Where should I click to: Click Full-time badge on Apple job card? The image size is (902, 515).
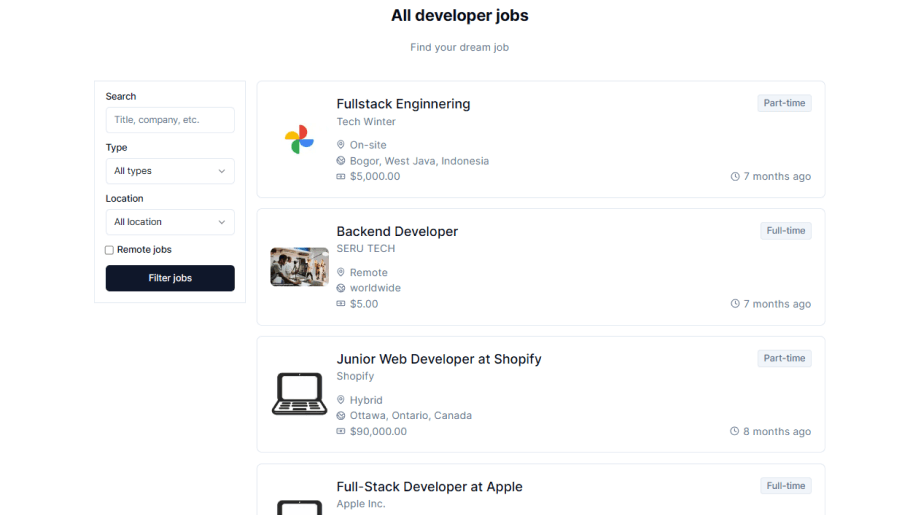(x=786, y=486)
